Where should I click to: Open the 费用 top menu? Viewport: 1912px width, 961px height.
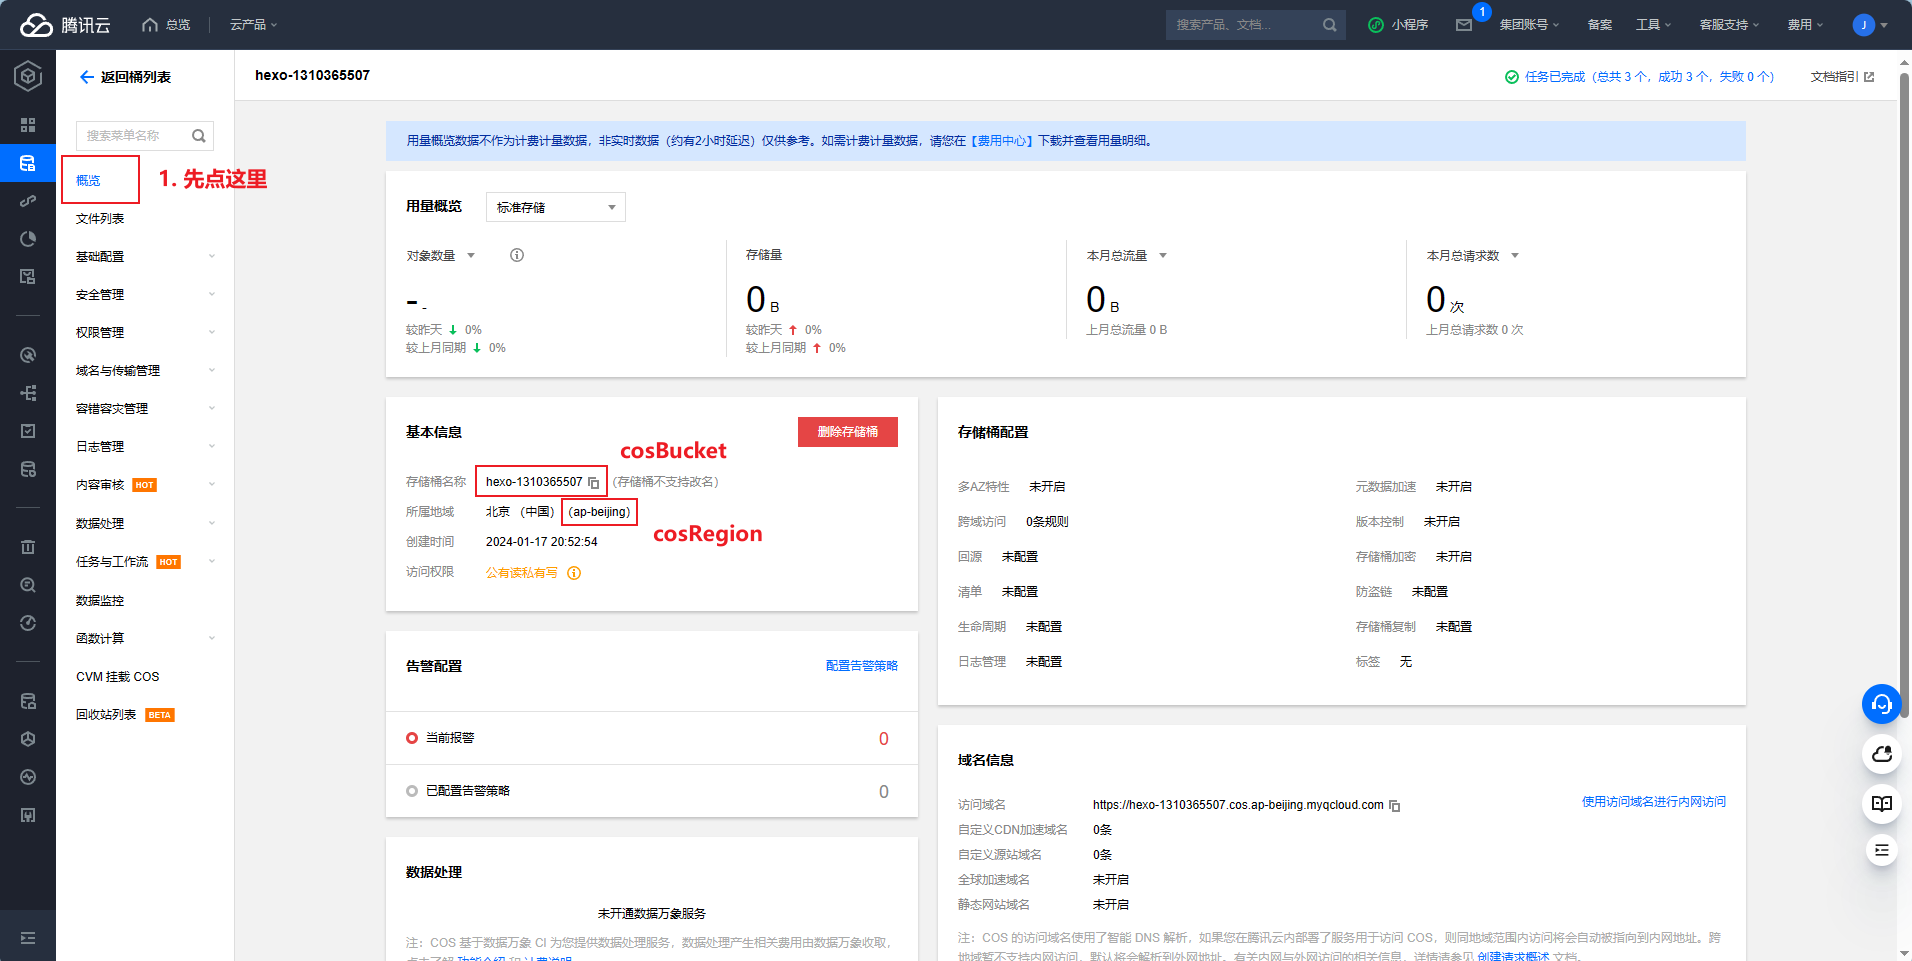tap(1805, 25)
